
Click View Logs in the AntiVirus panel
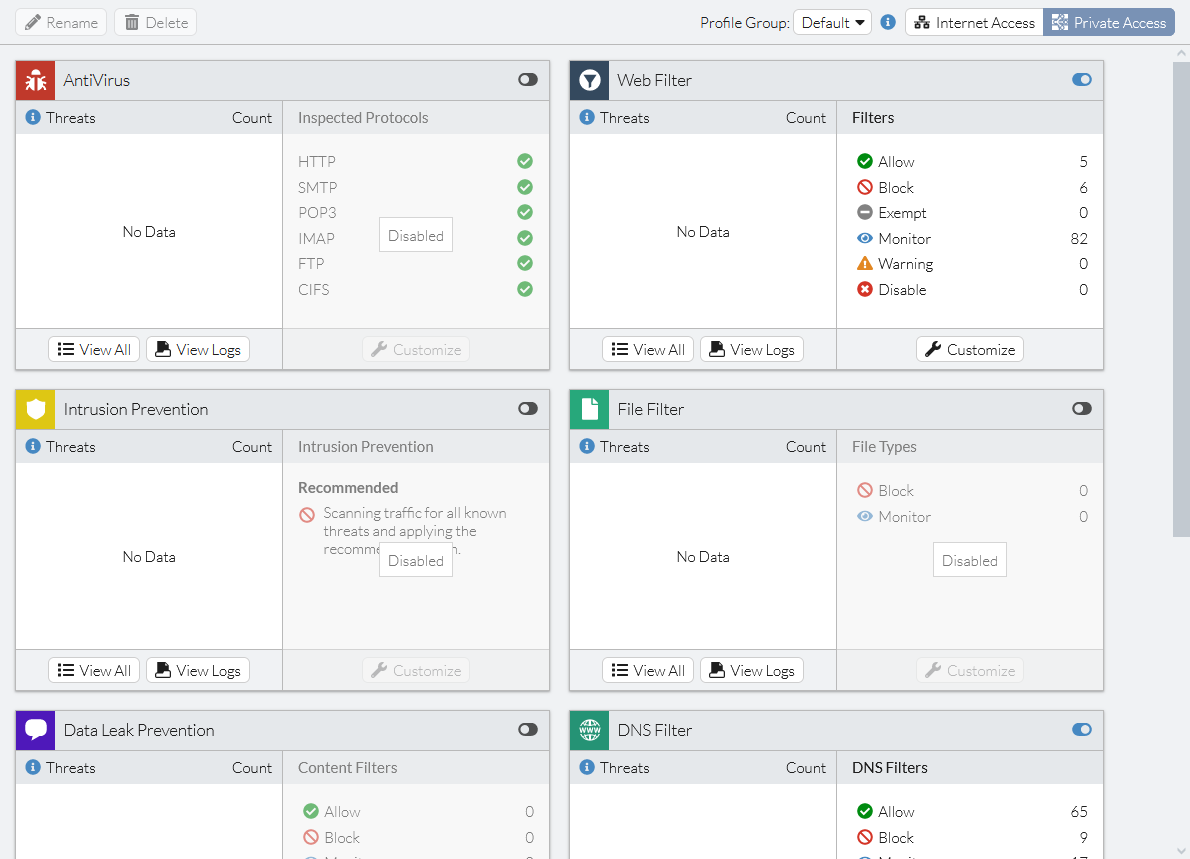tap(197, 349)
